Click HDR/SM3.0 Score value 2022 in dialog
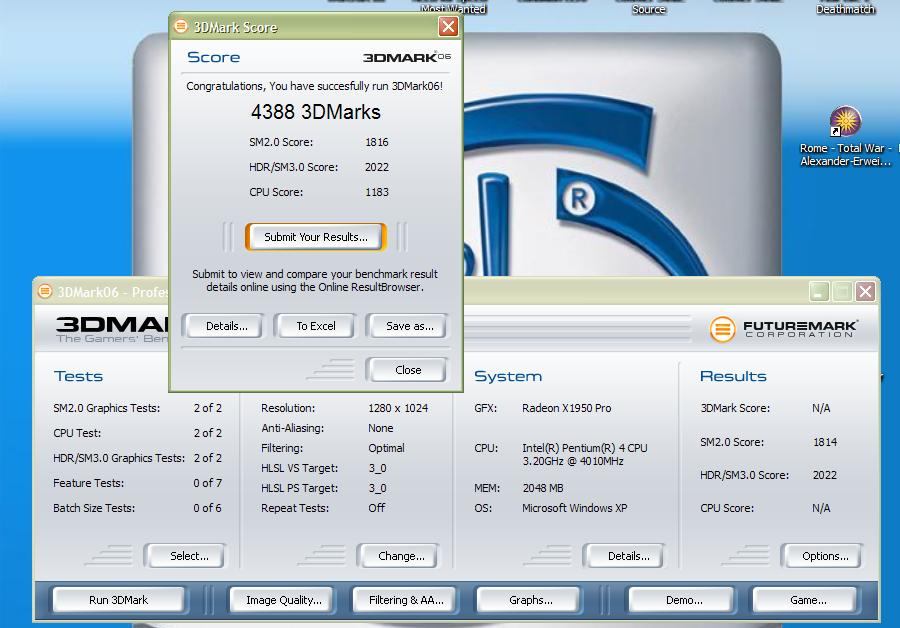900x628 pixels. click(377, 167)
